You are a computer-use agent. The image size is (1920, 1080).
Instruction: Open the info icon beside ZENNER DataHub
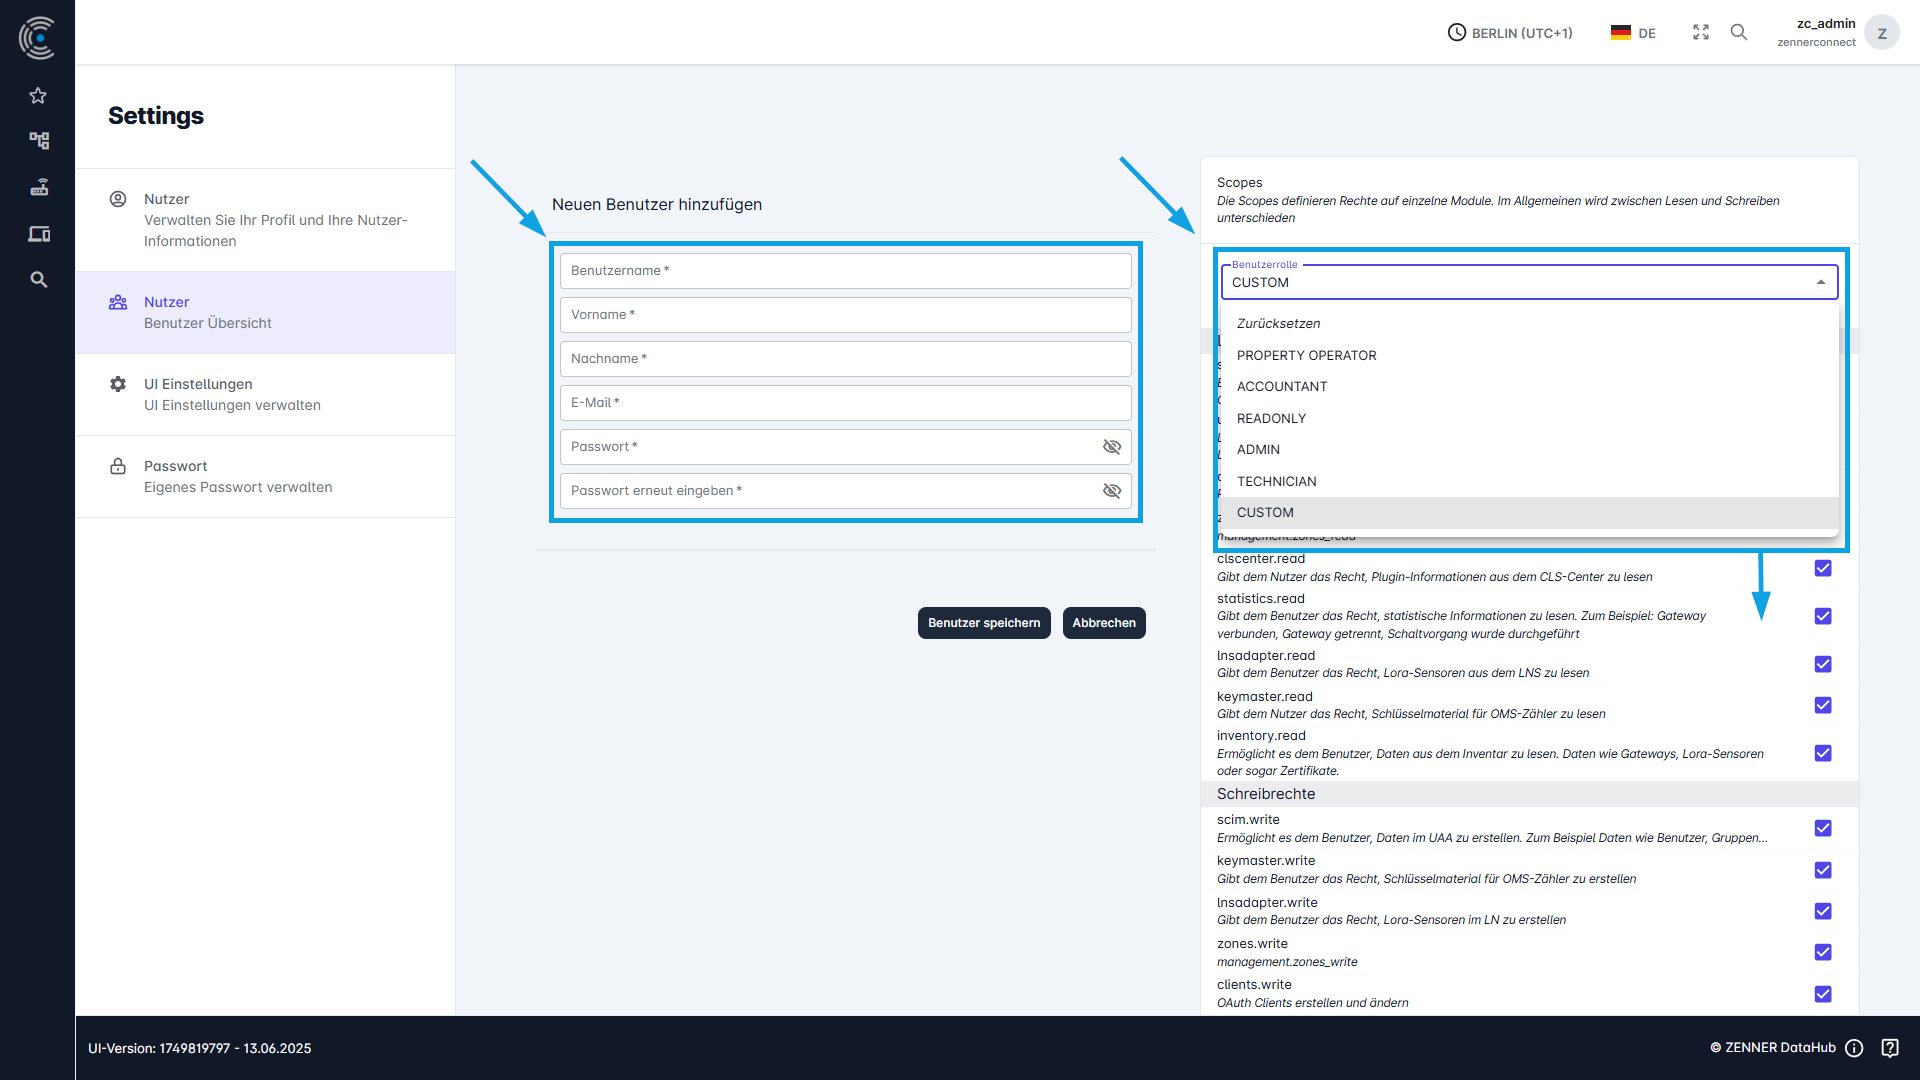(x=1854, y=1048)
